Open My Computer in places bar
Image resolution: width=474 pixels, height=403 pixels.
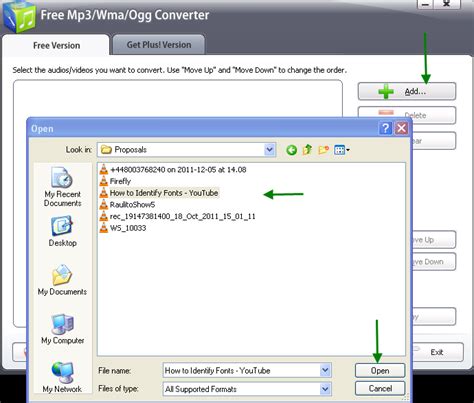62,329
